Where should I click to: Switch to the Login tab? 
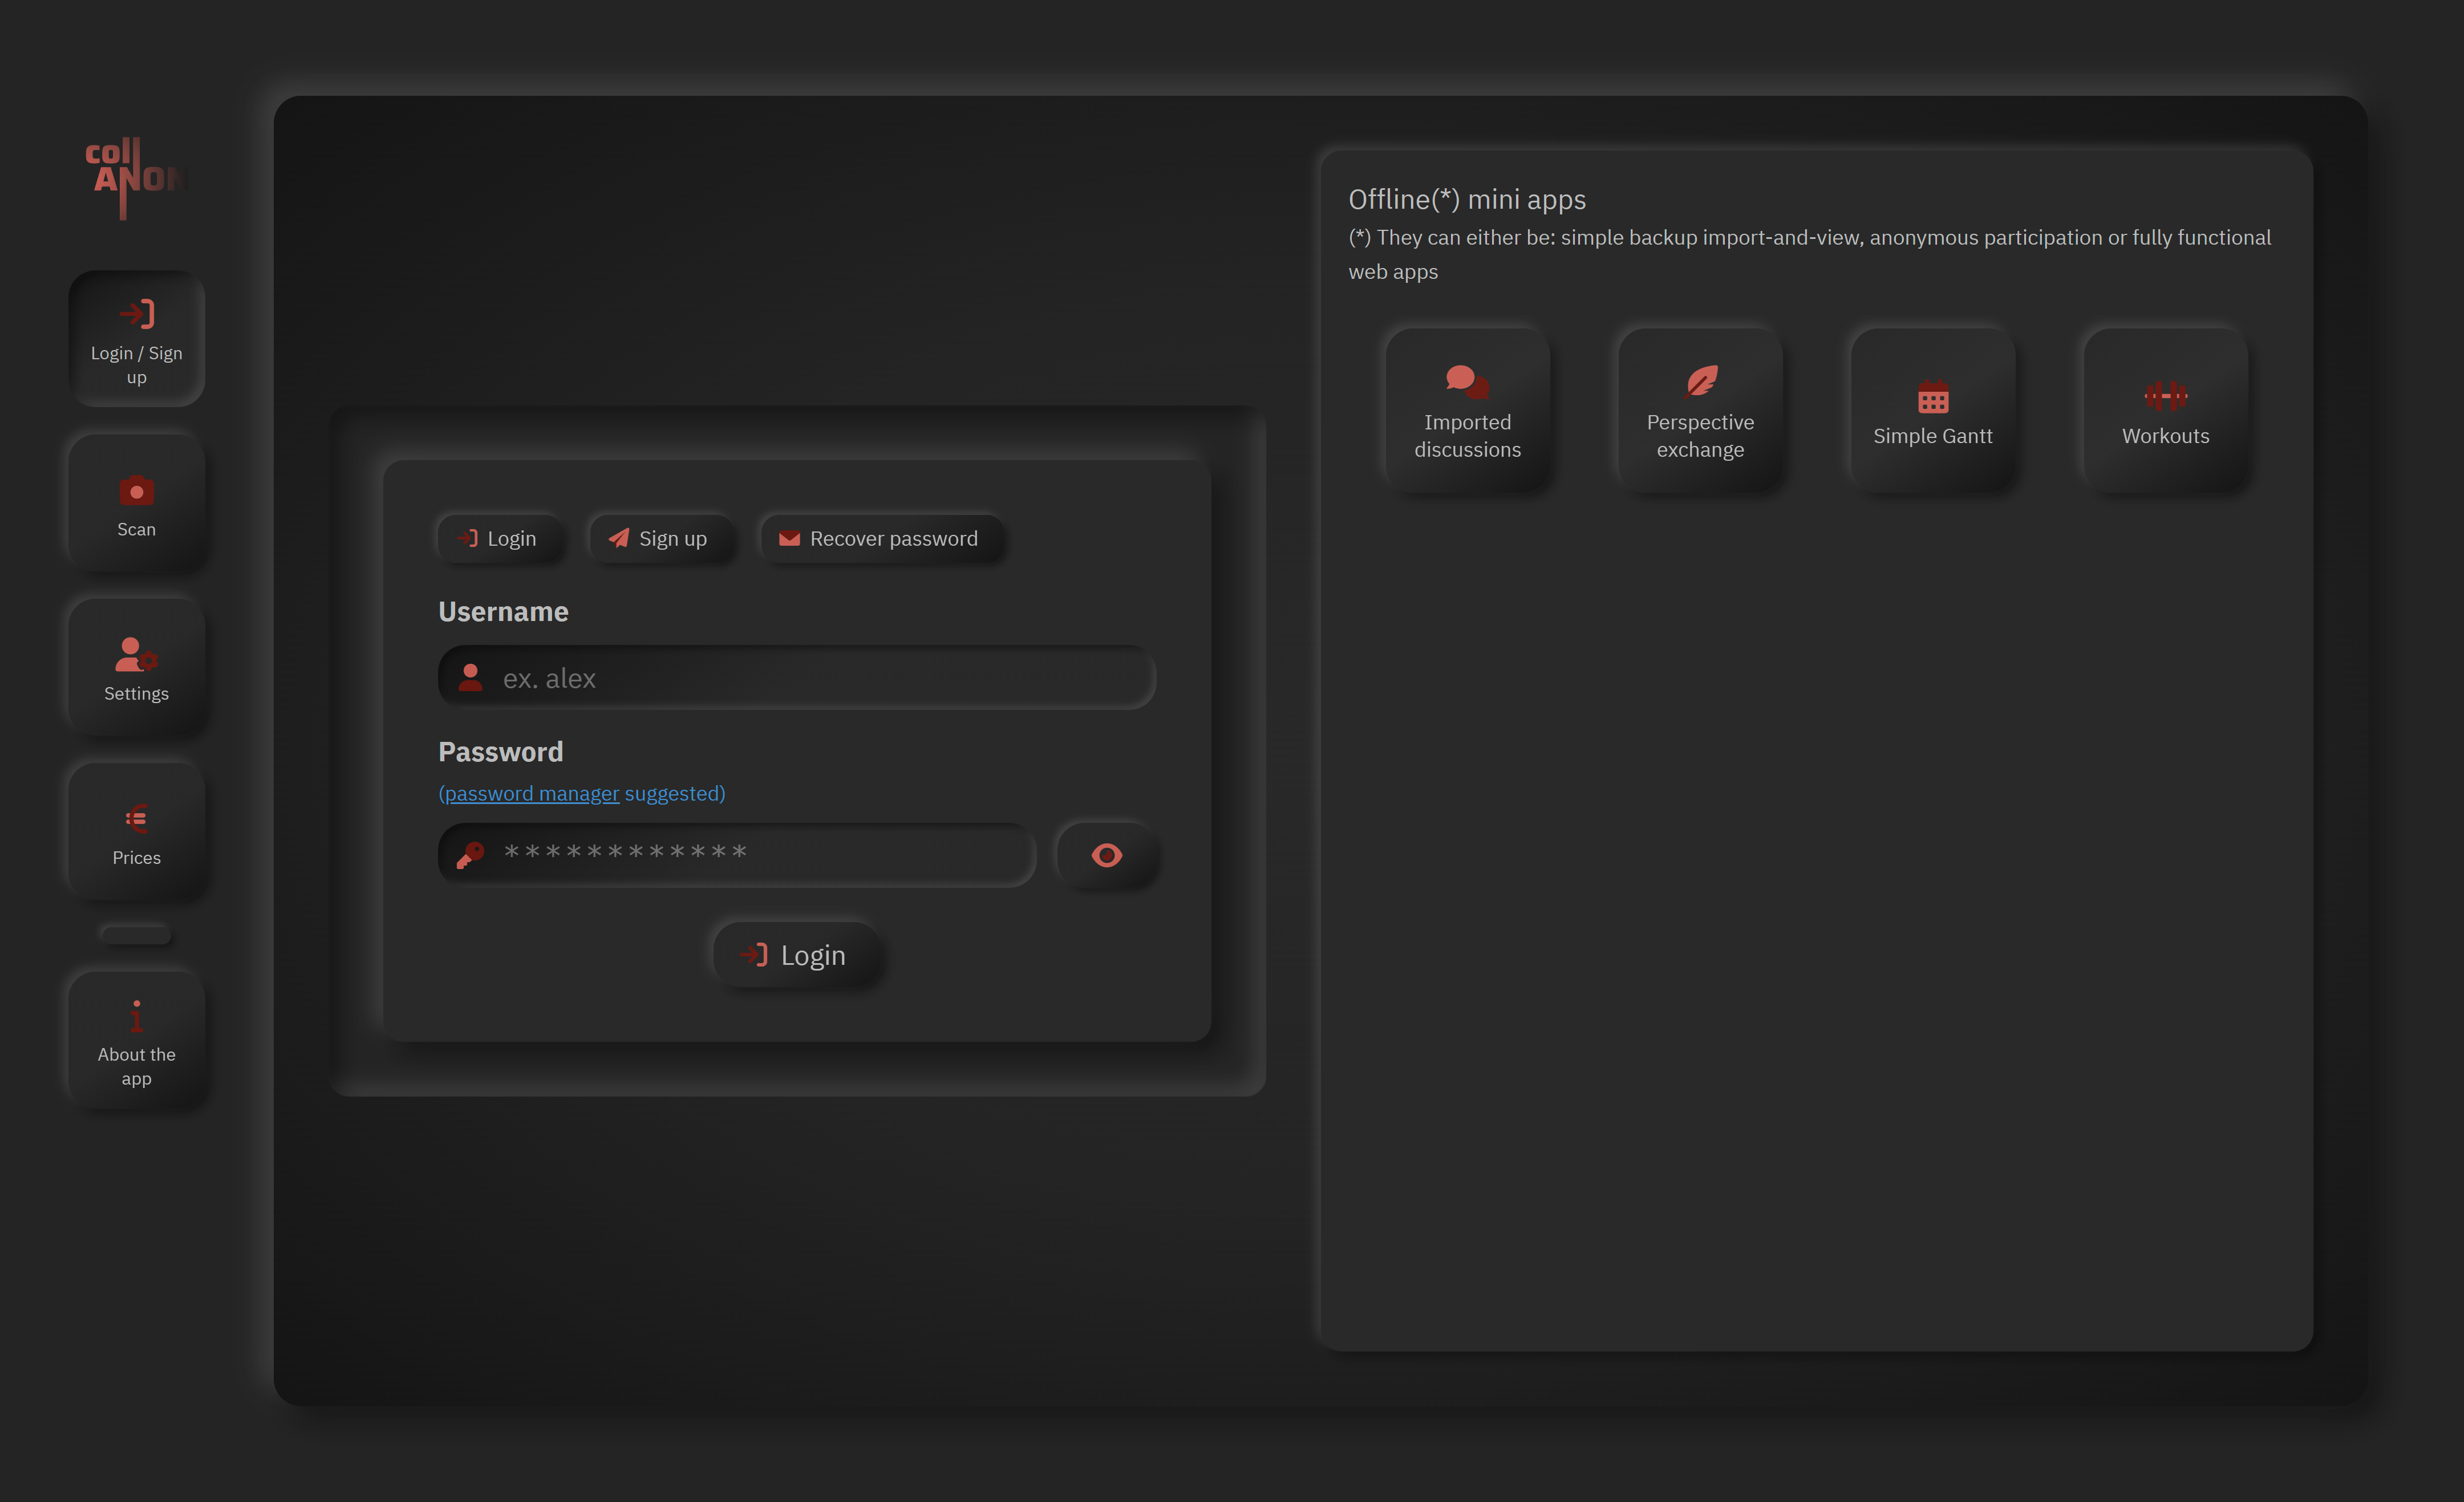(x=498, y=539)
